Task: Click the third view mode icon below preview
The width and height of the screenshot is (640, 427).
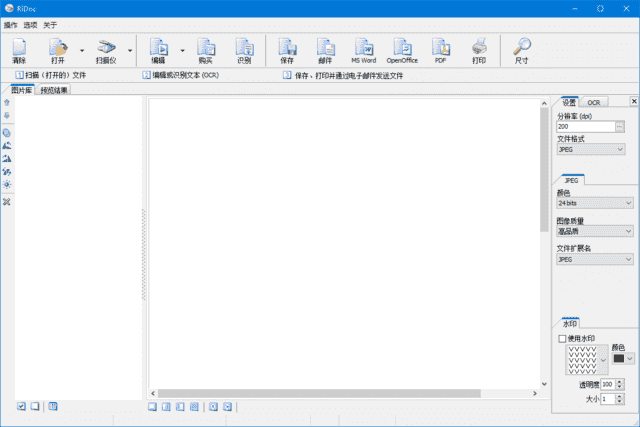Action: (180, 407)
